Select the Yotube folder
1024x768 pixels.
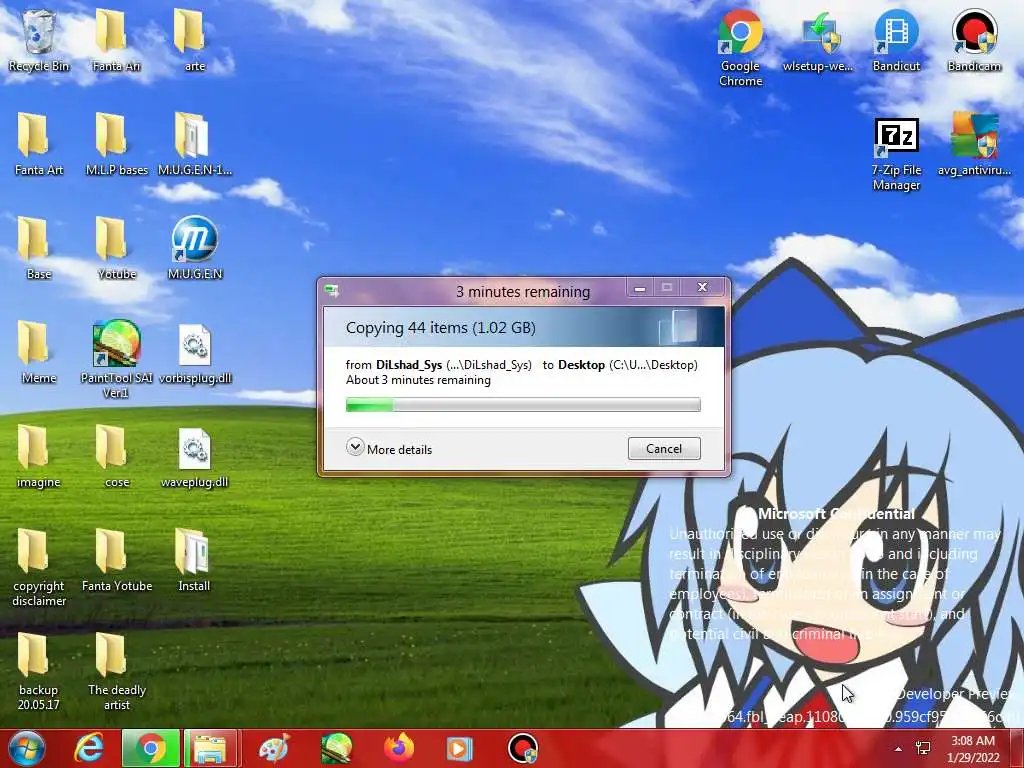point(116,249)
